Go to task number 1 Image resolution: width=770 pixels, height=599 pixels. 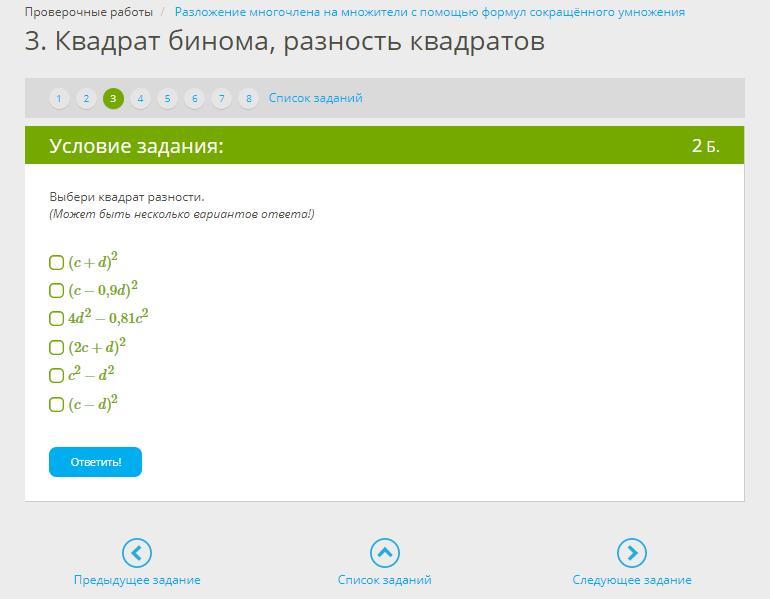click(x=59, y=99)
